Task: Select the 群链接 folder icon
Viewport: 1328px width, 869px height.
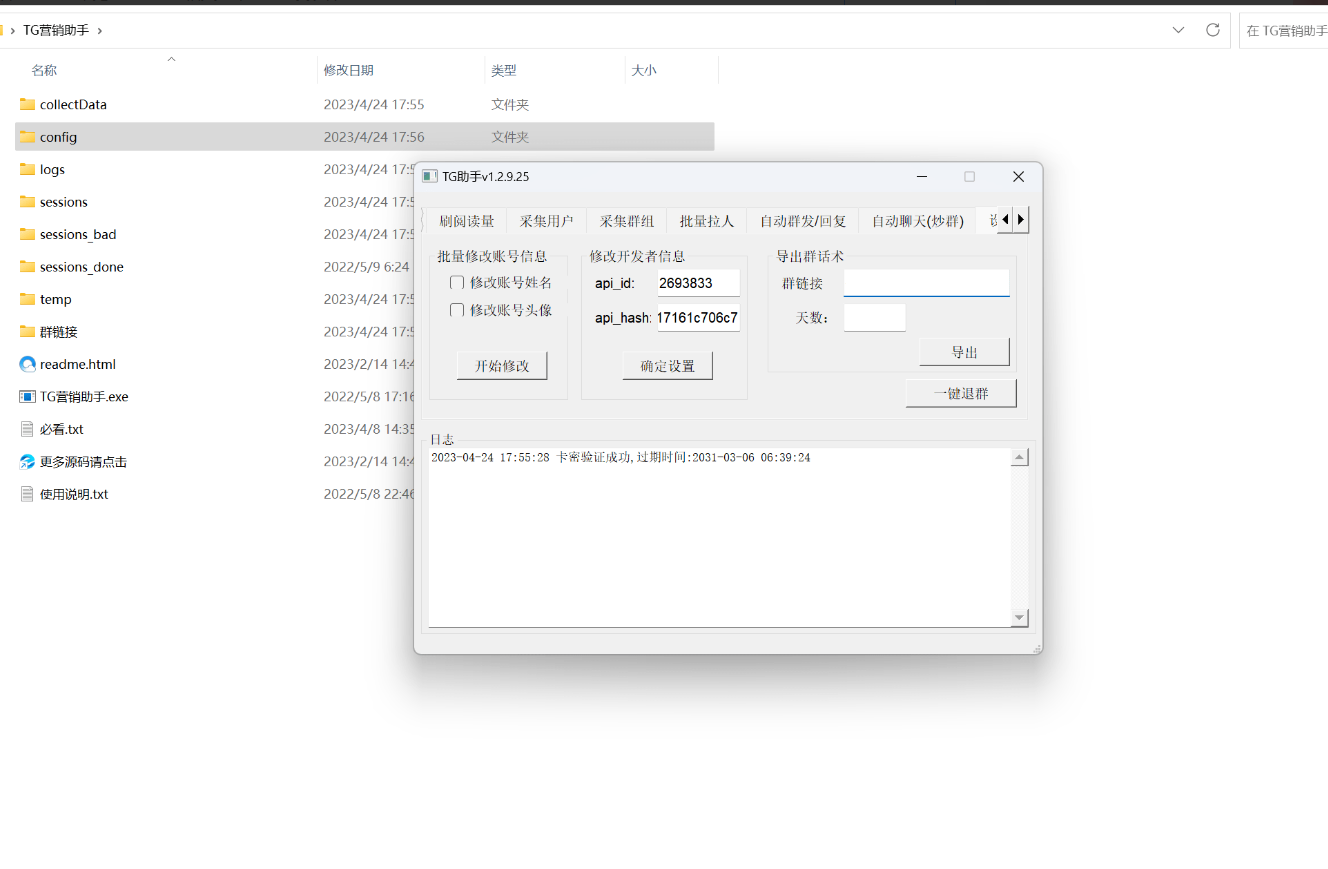Action: [x=28, y=332]
